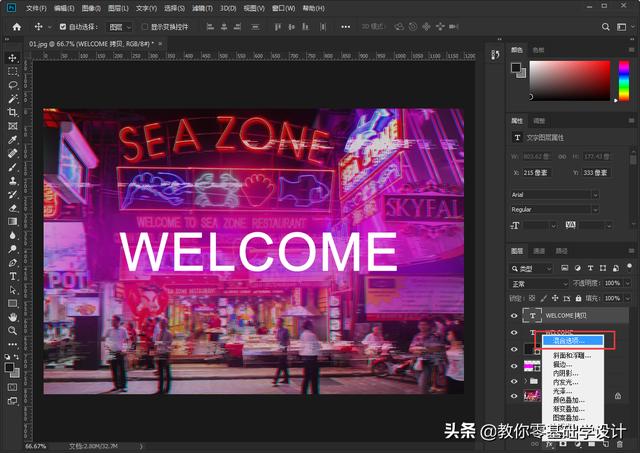Select the Gradient tool
Viewport: 640px width, 453px height.
[13, 222]
